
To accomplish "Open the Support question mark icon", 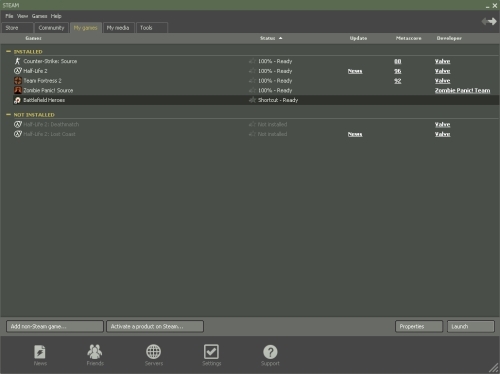I will (270, 352).
